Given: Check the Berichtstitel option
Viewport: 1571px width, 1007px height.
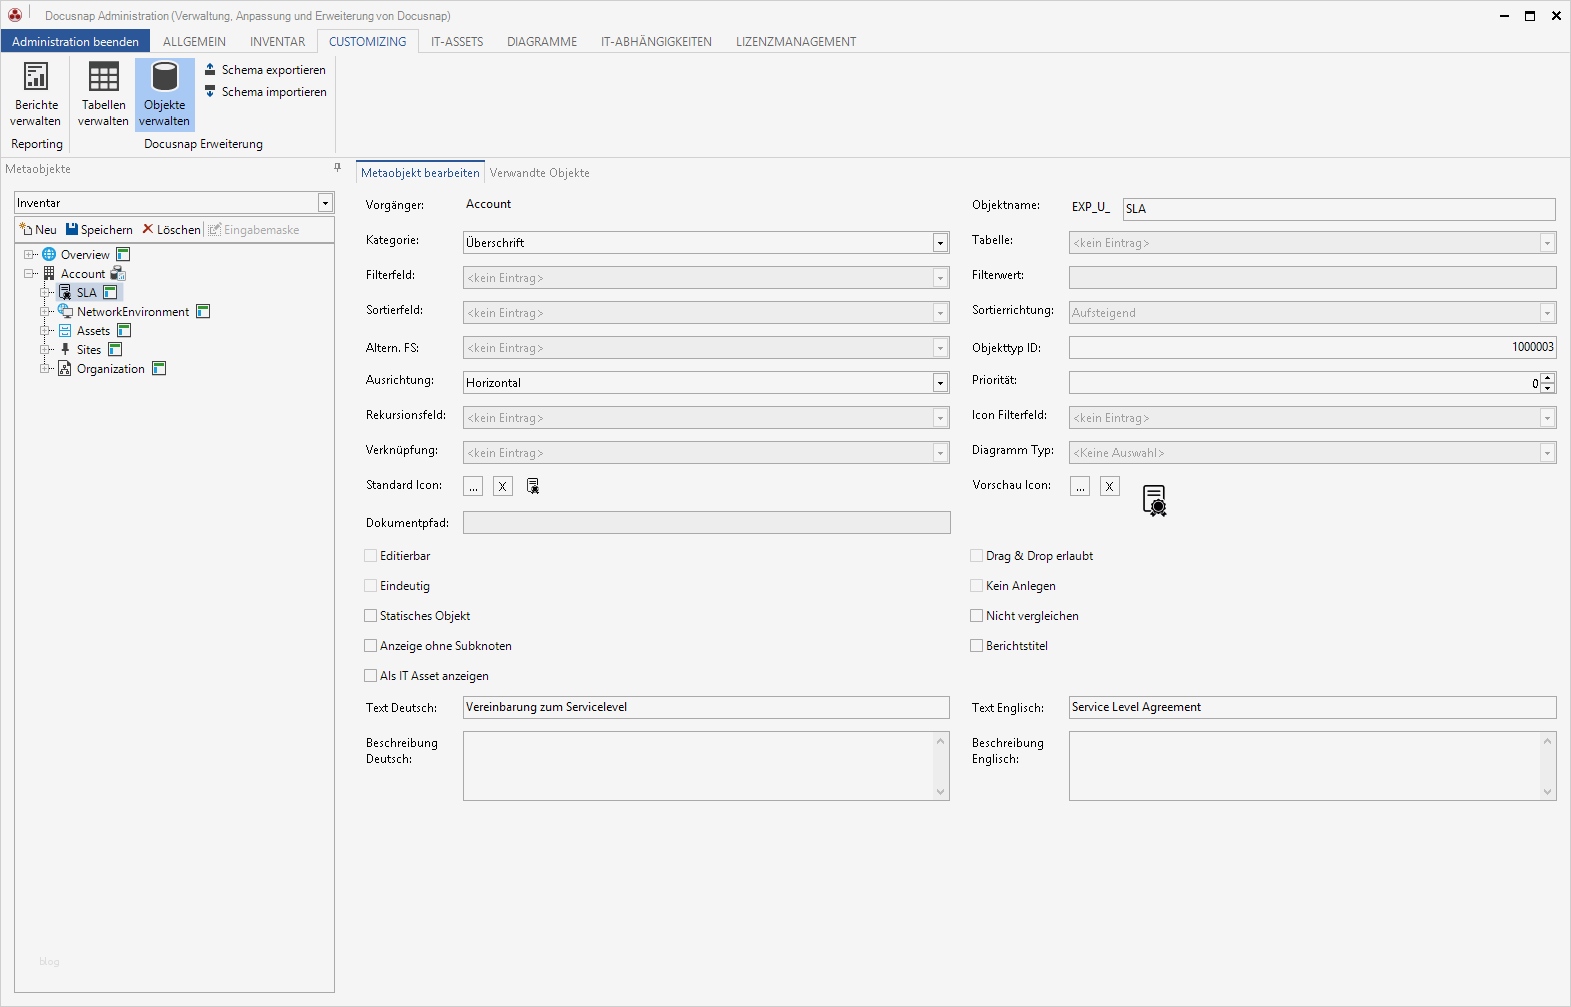Looking at the screenshot, I should tap(977, 646).
